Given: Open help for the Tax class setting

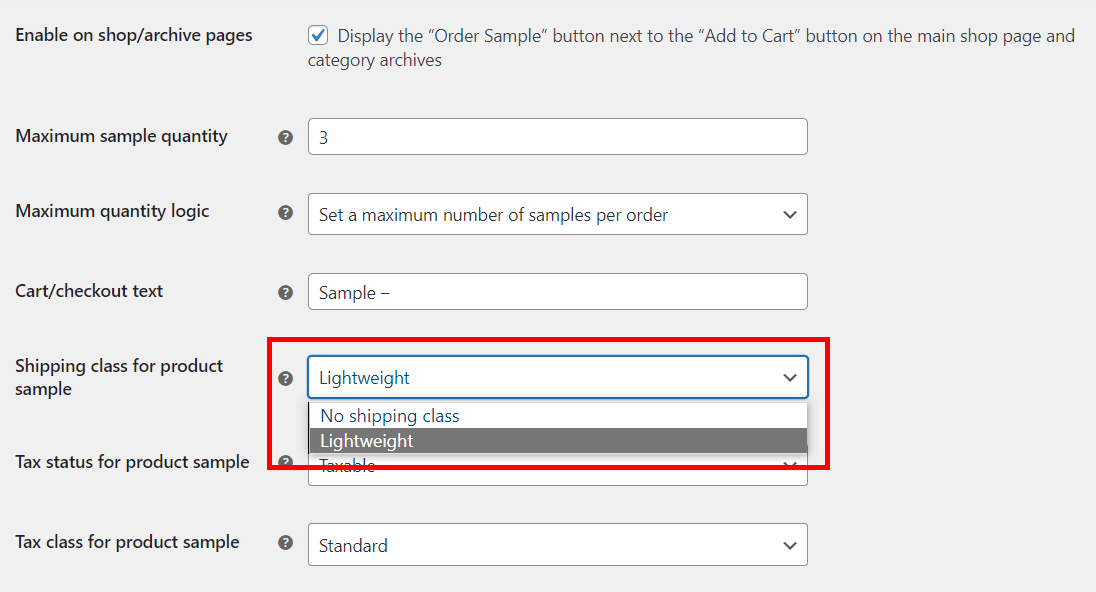Looking at the screenshot, I should click(285, 542).
